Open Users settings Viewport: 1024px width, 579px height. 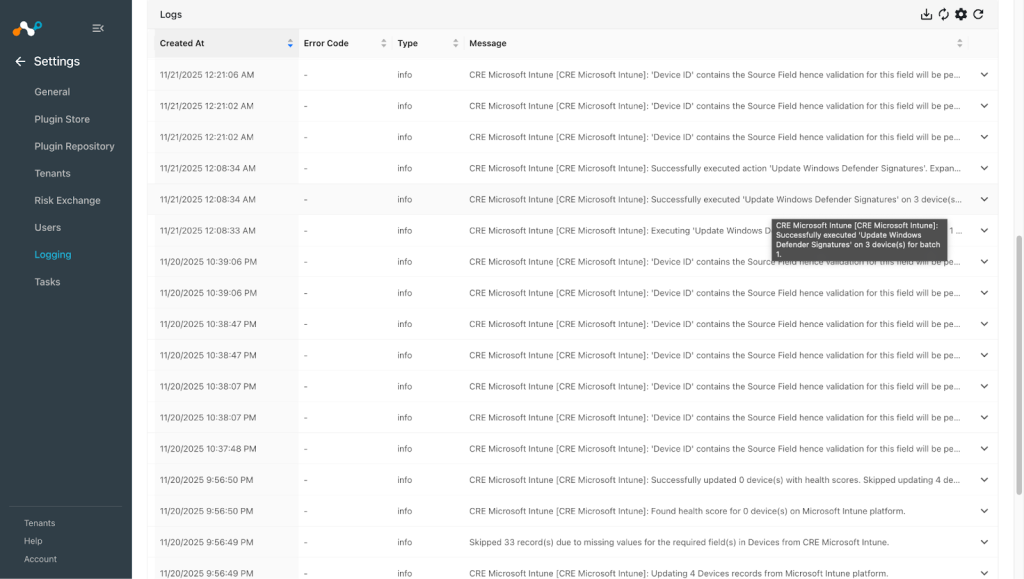(x=48, y=228)
